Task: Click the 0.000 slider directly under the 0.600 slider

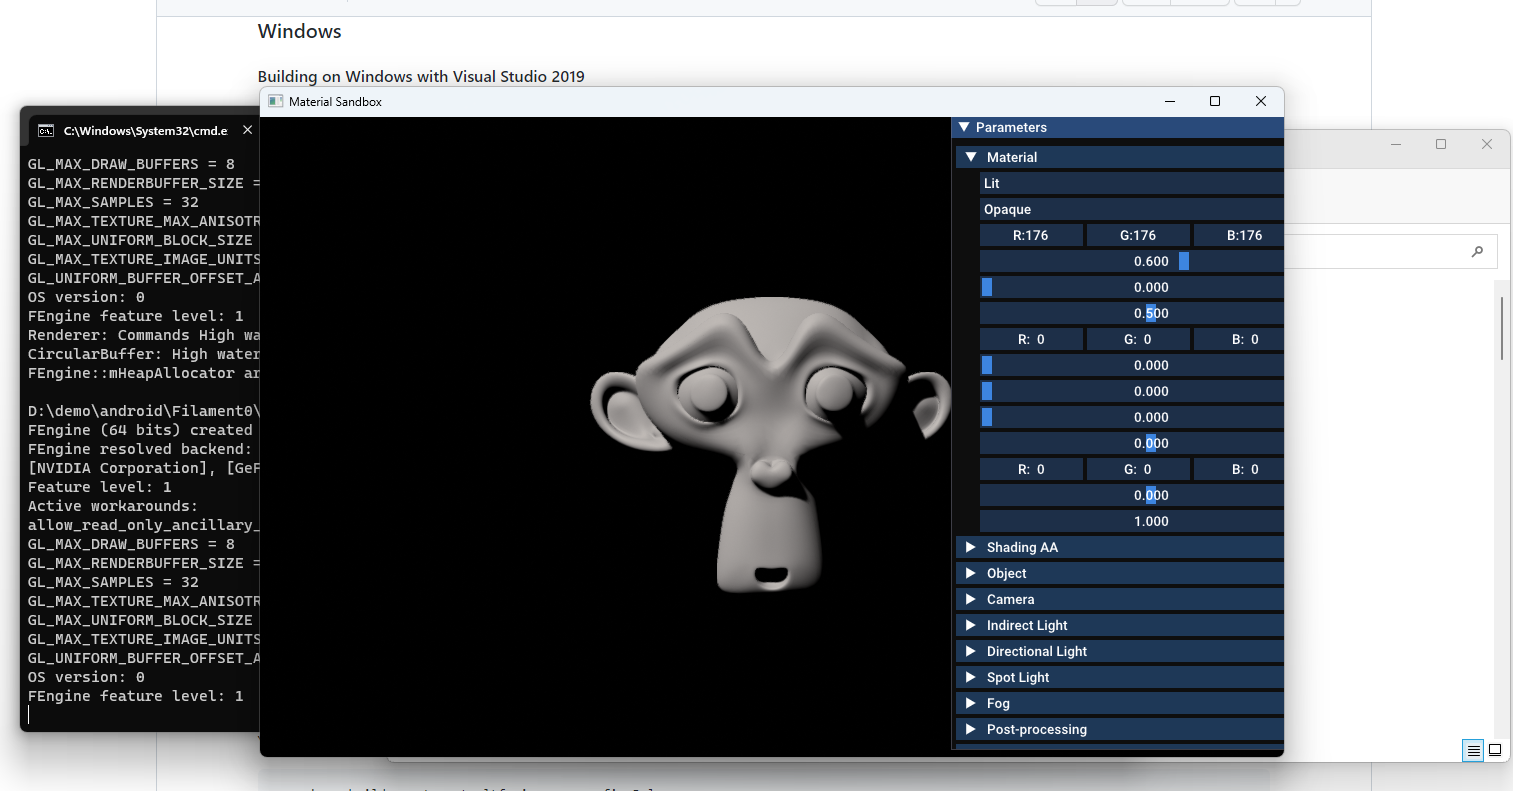Action: point(1131,287)
